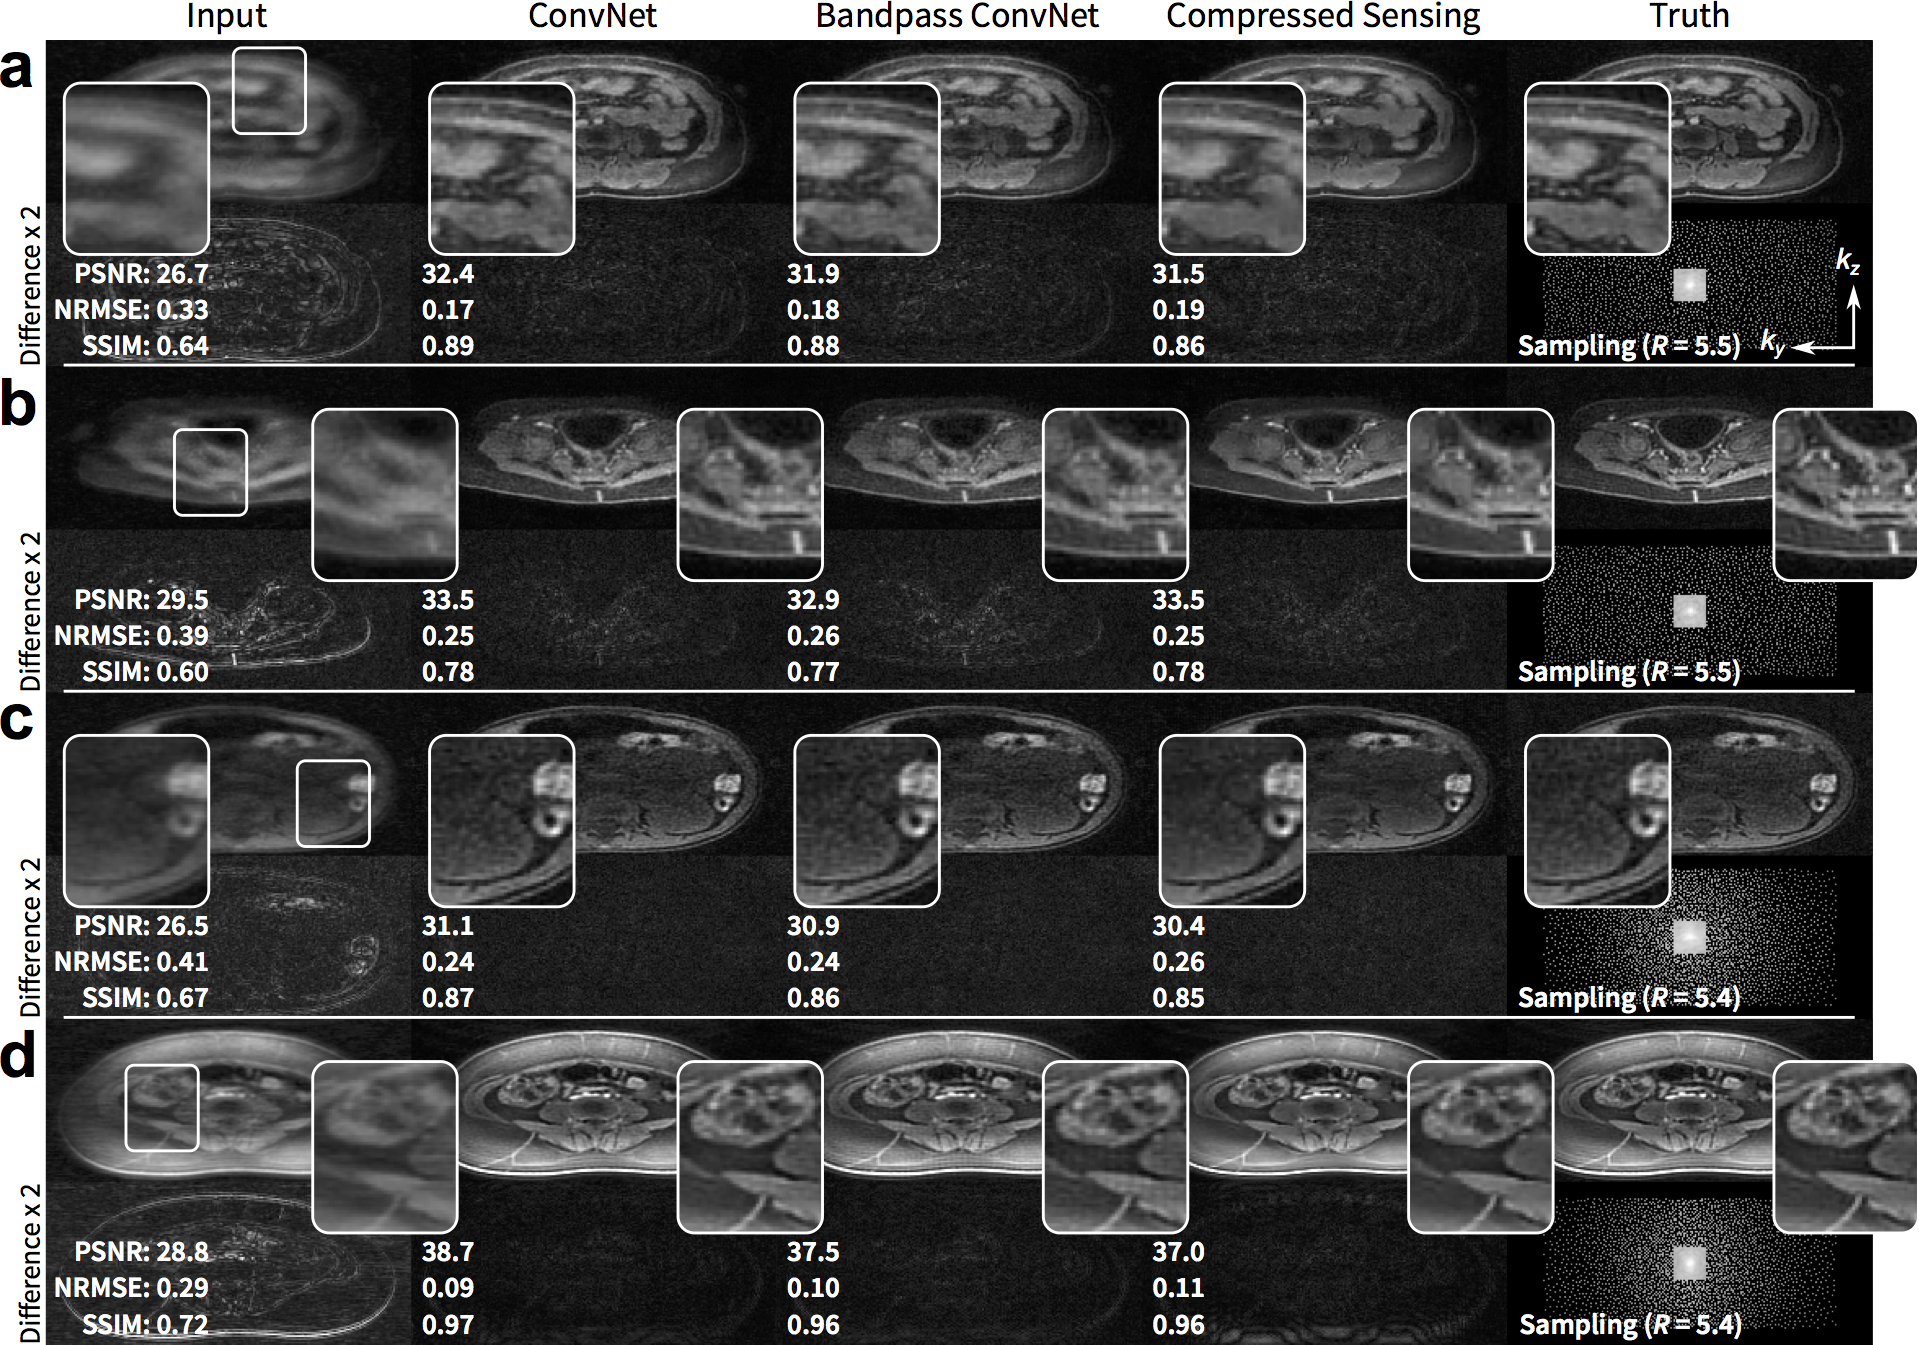Click the 38.7 PSNR value in row d
Screen dimensions: 1919x1345
447,1252
